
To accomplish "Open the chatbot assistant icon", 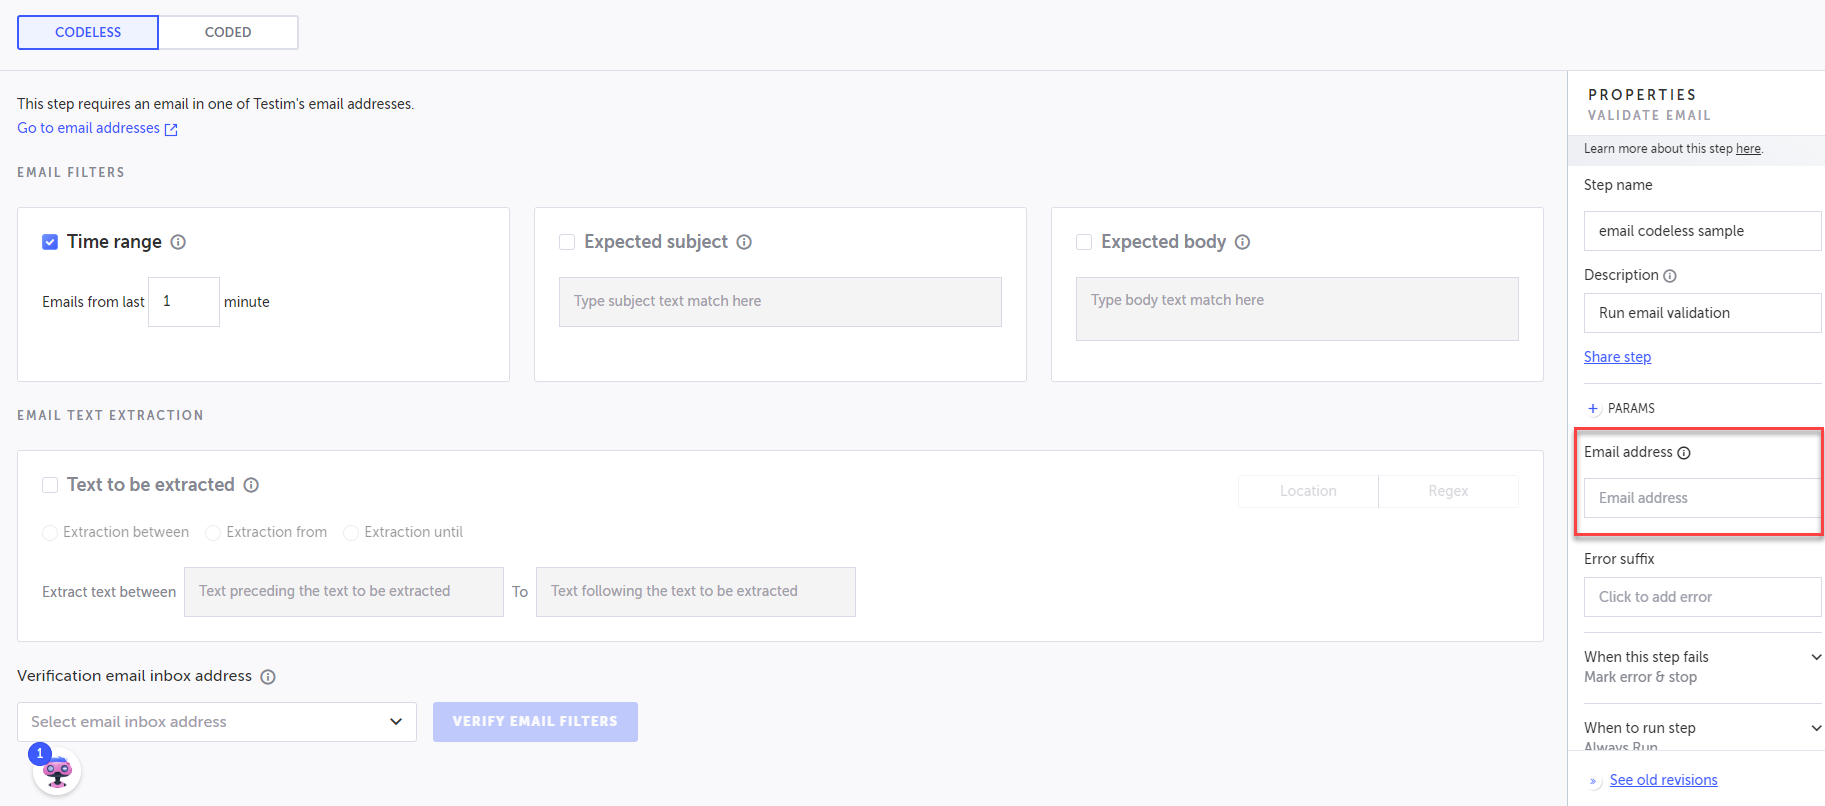I will [x=57, y=772].
